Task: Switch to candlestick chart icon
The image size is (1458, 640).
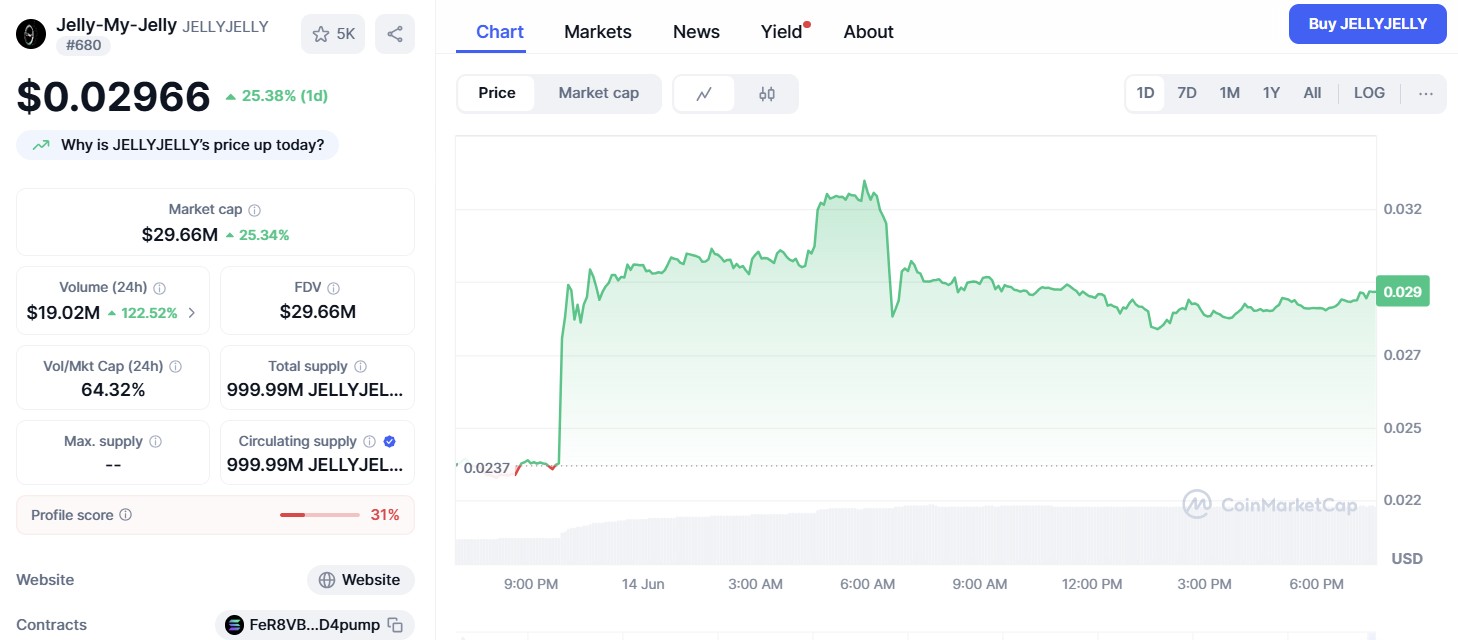Action: click(767, 94)
